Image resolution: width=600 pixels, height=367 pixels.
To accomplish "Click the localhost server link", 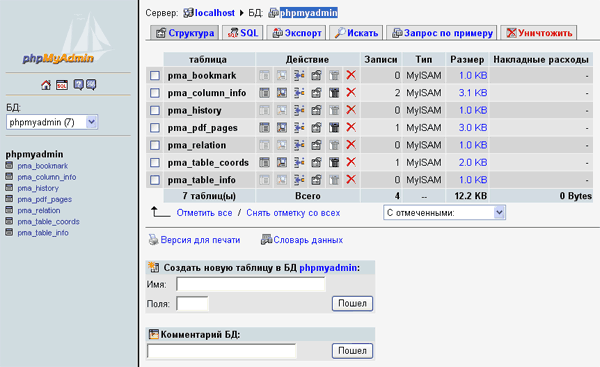I will coord(215,13).
